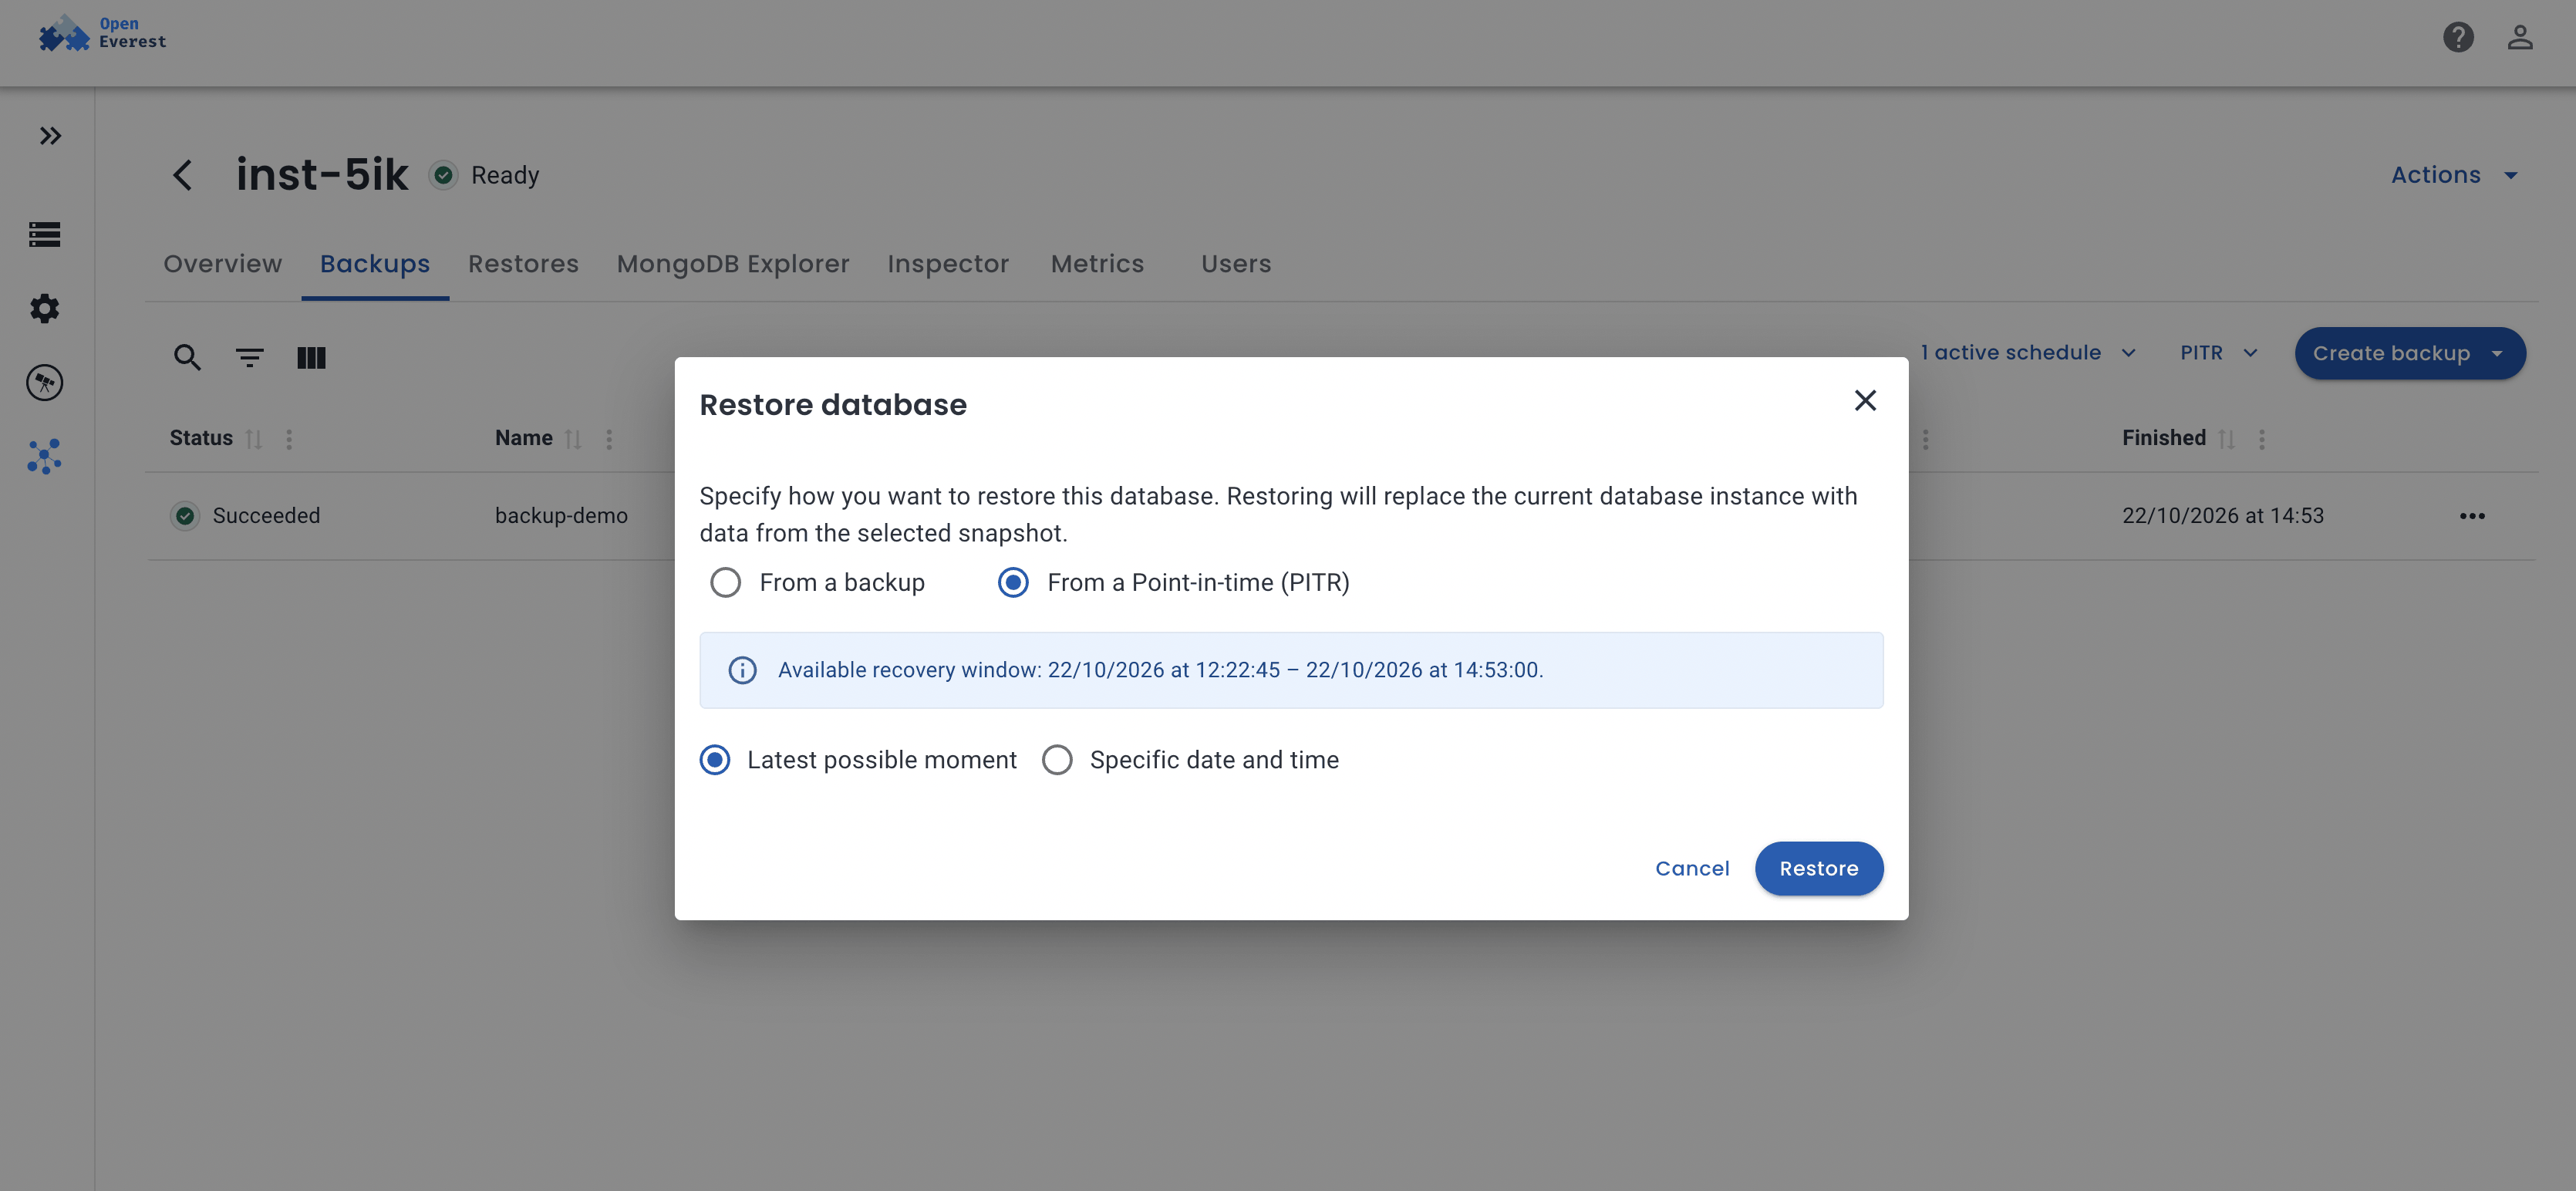Switch to the Restores tab
Viewport: 2576px width, 1191px height.
(x=524, y=264)
